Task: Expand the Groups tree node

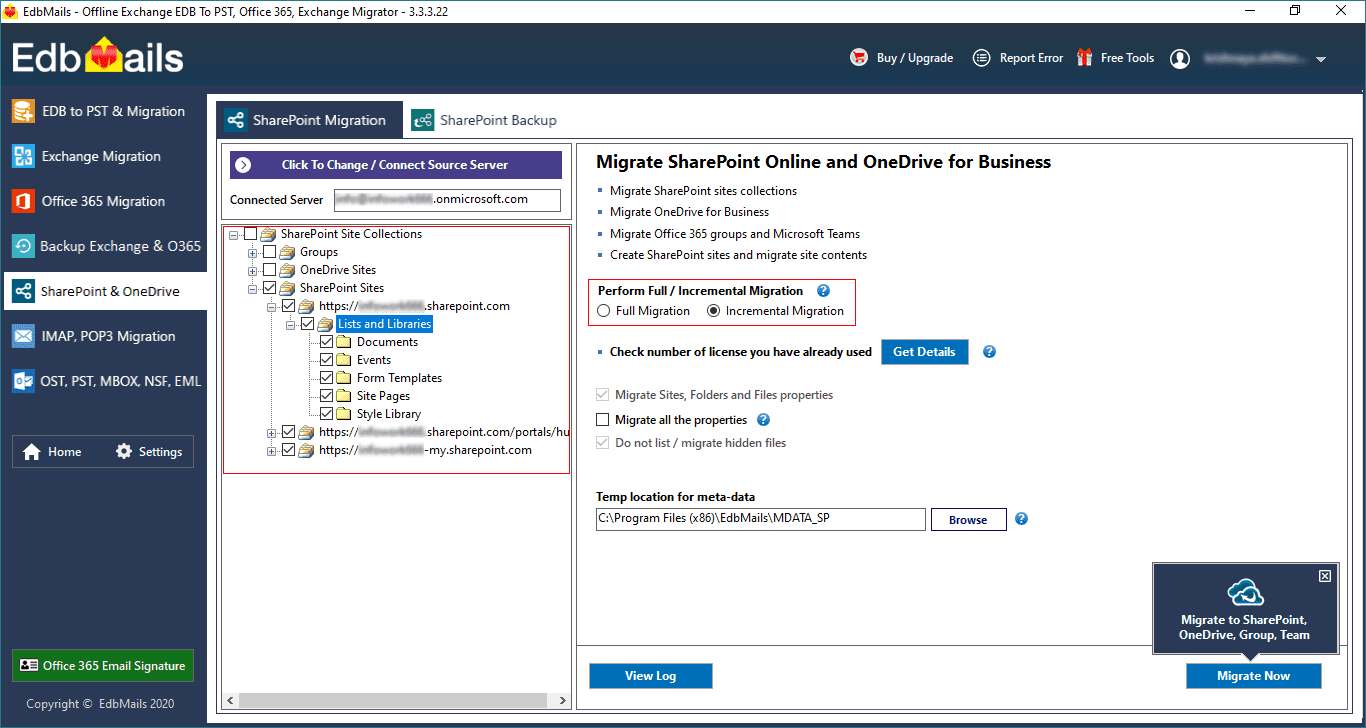Action: pyautogui.click(x=253, y=252)
